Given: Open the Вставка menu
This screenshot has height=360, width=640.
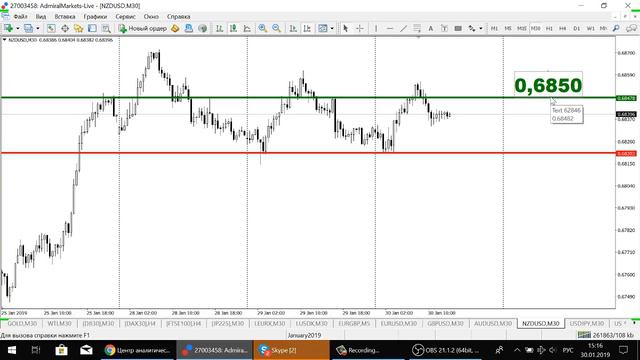Looking at the screenshot, I should click(x=65, y=17).
